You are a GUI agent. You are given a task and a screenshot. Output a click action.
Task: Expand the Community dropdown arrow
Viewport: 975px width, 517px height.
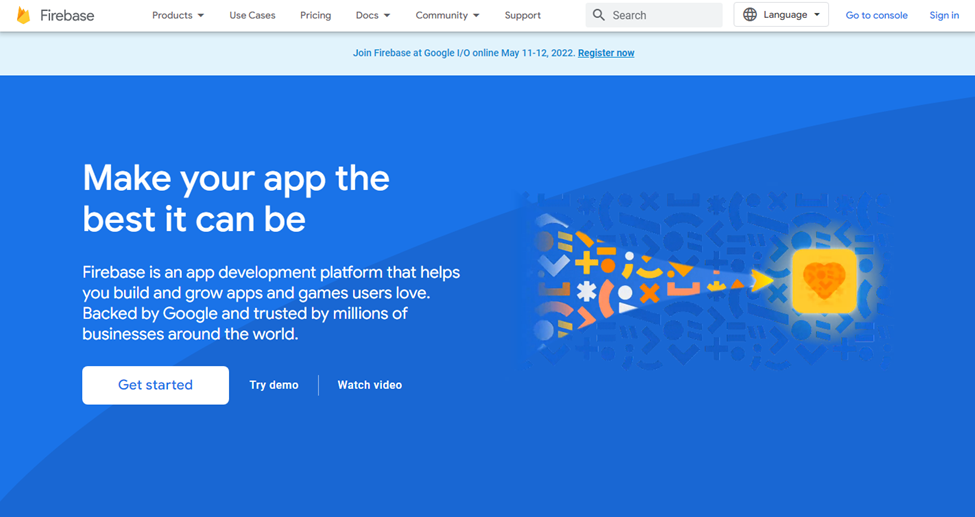(x=476, y=16)
